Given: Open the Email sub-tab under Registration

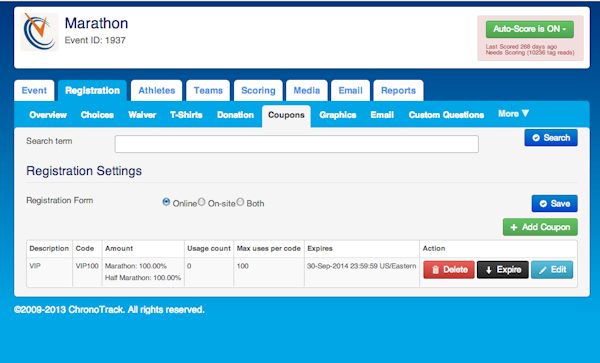Looking at the screenshot, I should tap(382, 115).
